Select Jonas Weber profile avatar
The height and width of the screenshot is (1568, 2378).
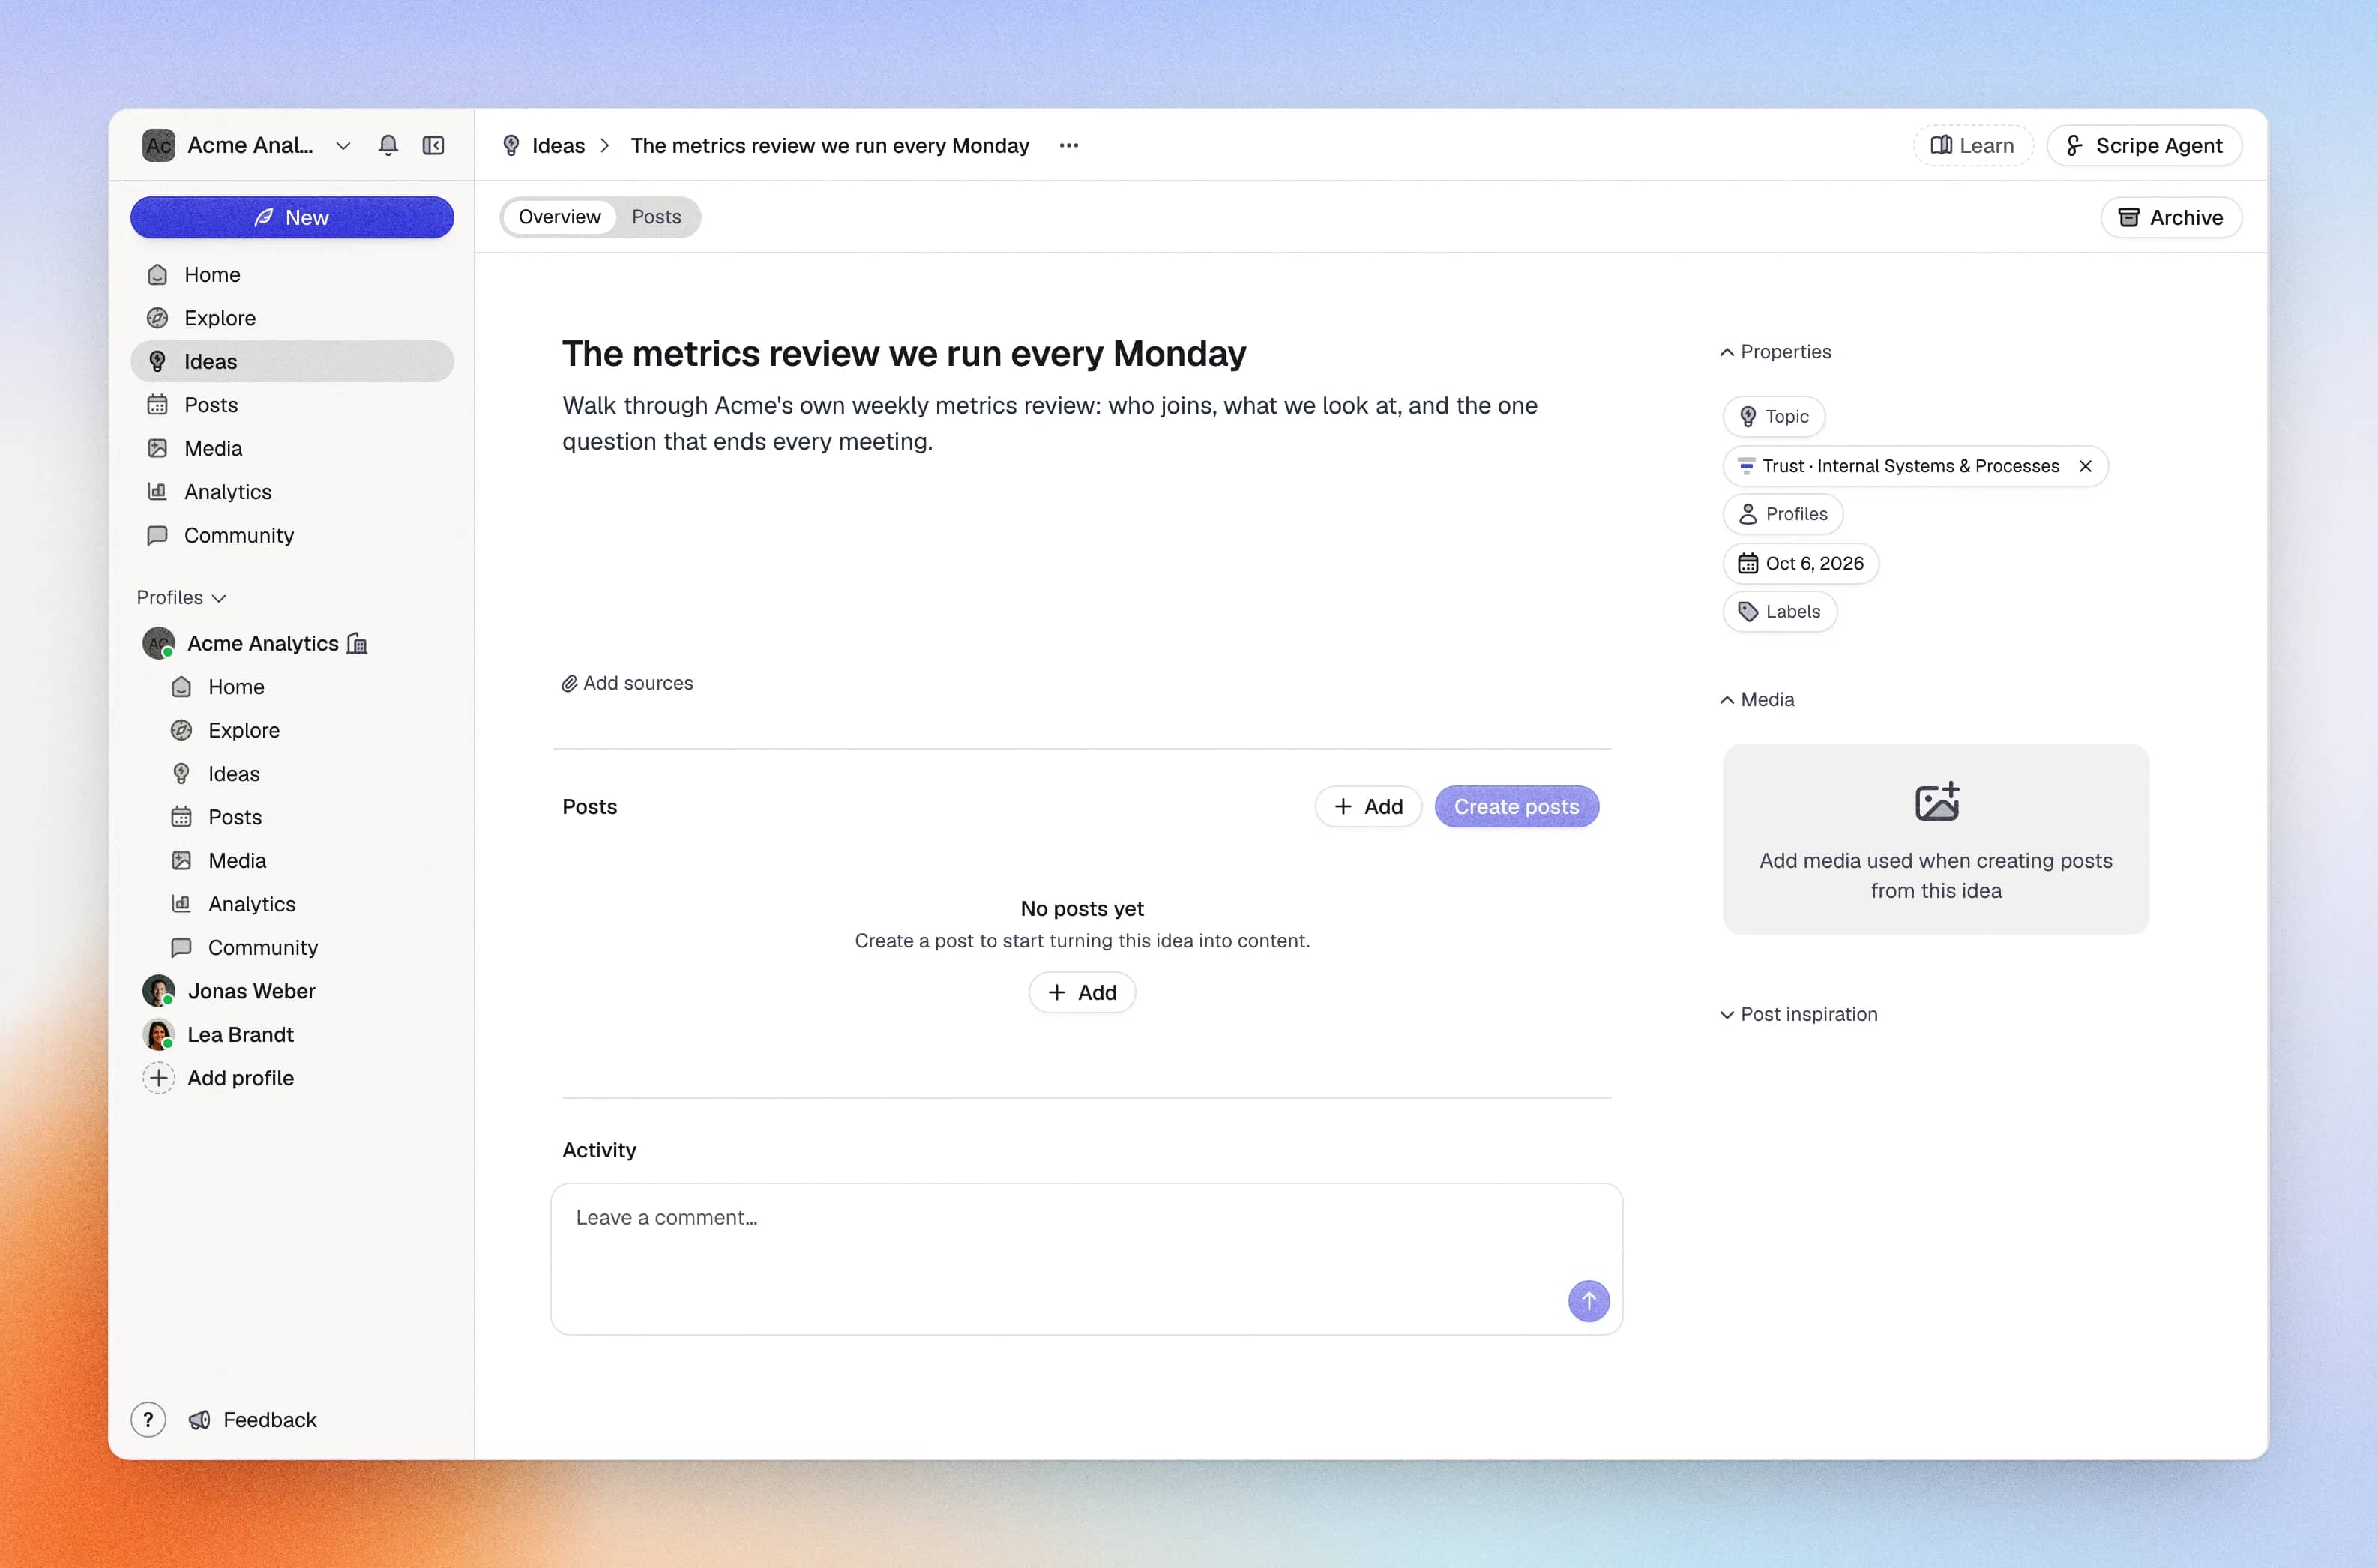tap(159, 991)
